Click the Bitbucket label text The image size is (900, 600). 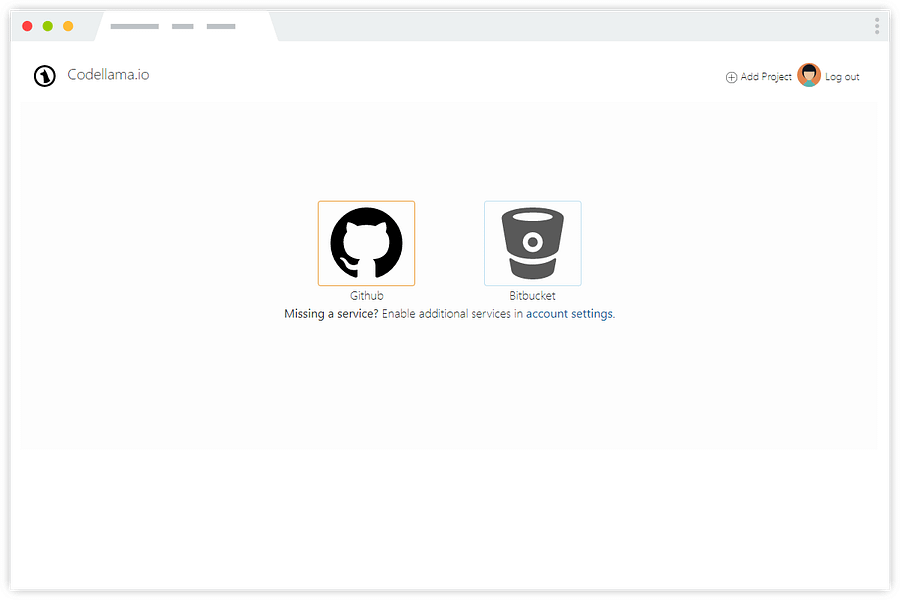coord(533,296)
